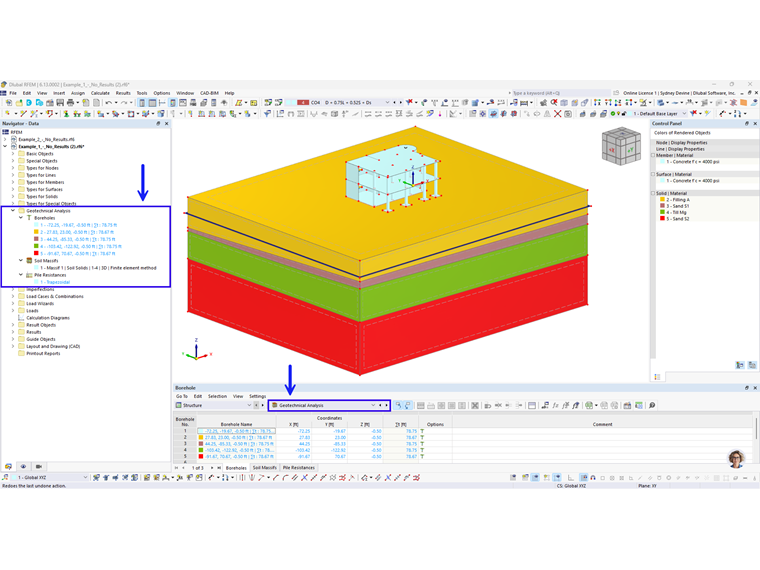
Task: Expand the Load Cases & Combinations node
Action: [13, 297]
